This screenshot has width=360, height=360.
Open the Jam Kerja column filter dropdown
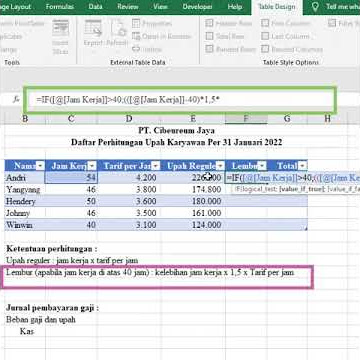[x=92, y=166]
